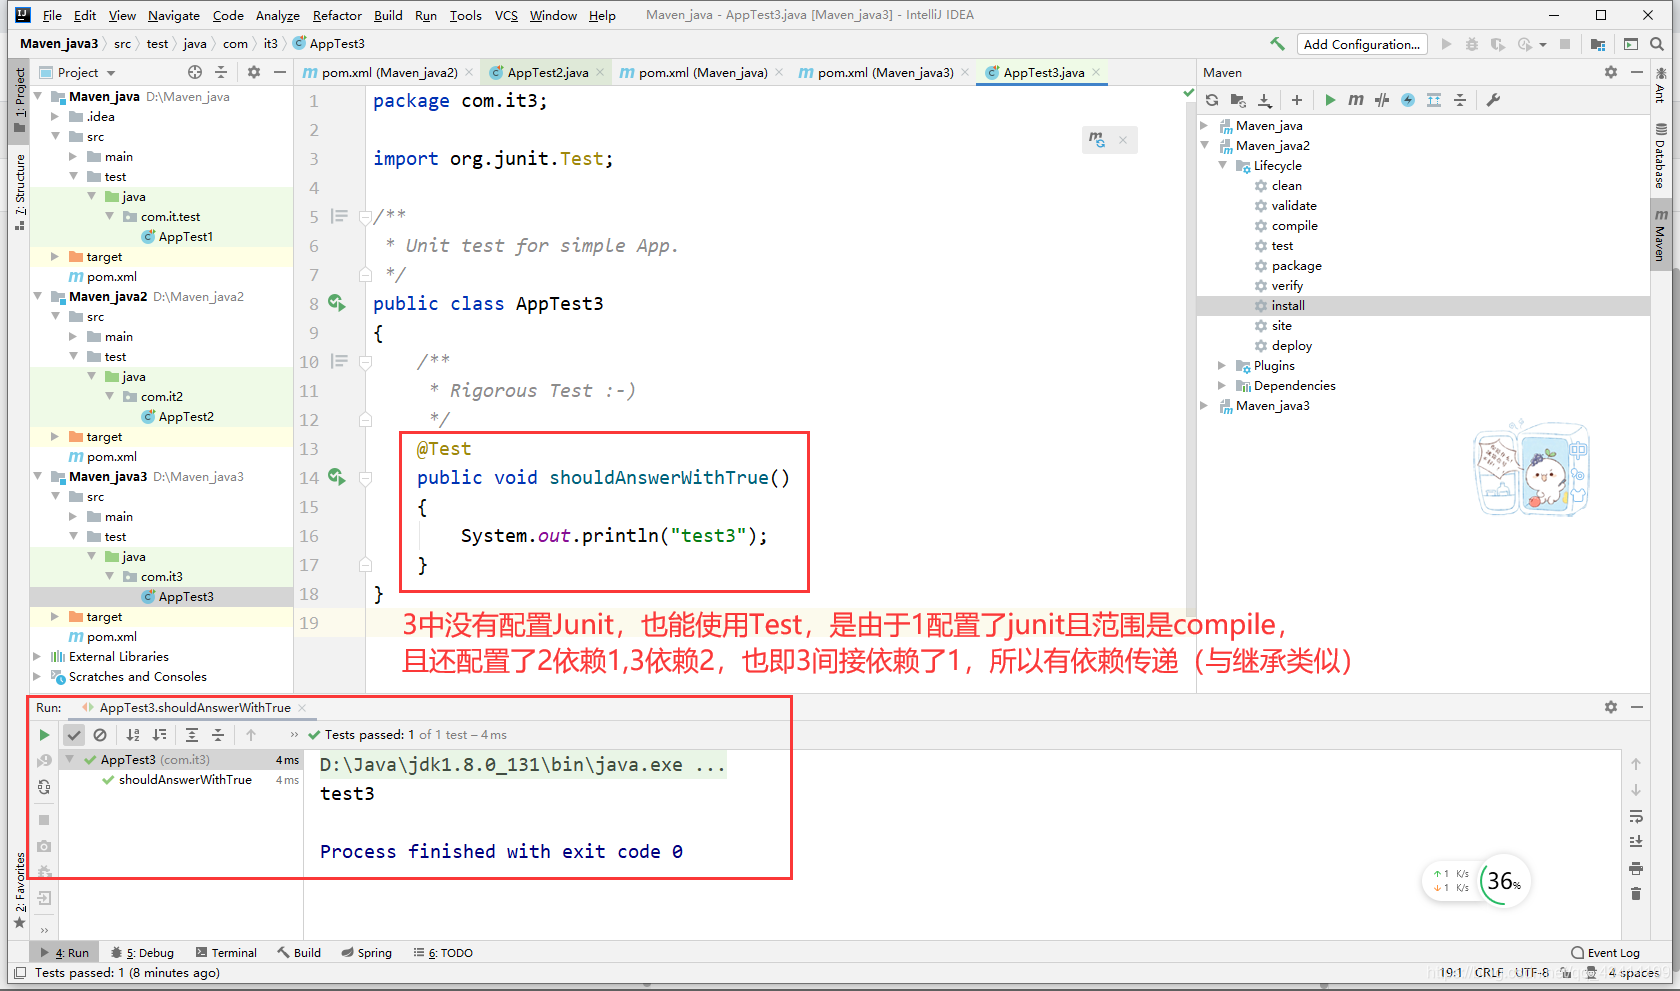Expand the Plugins node in Maven

1223,366
